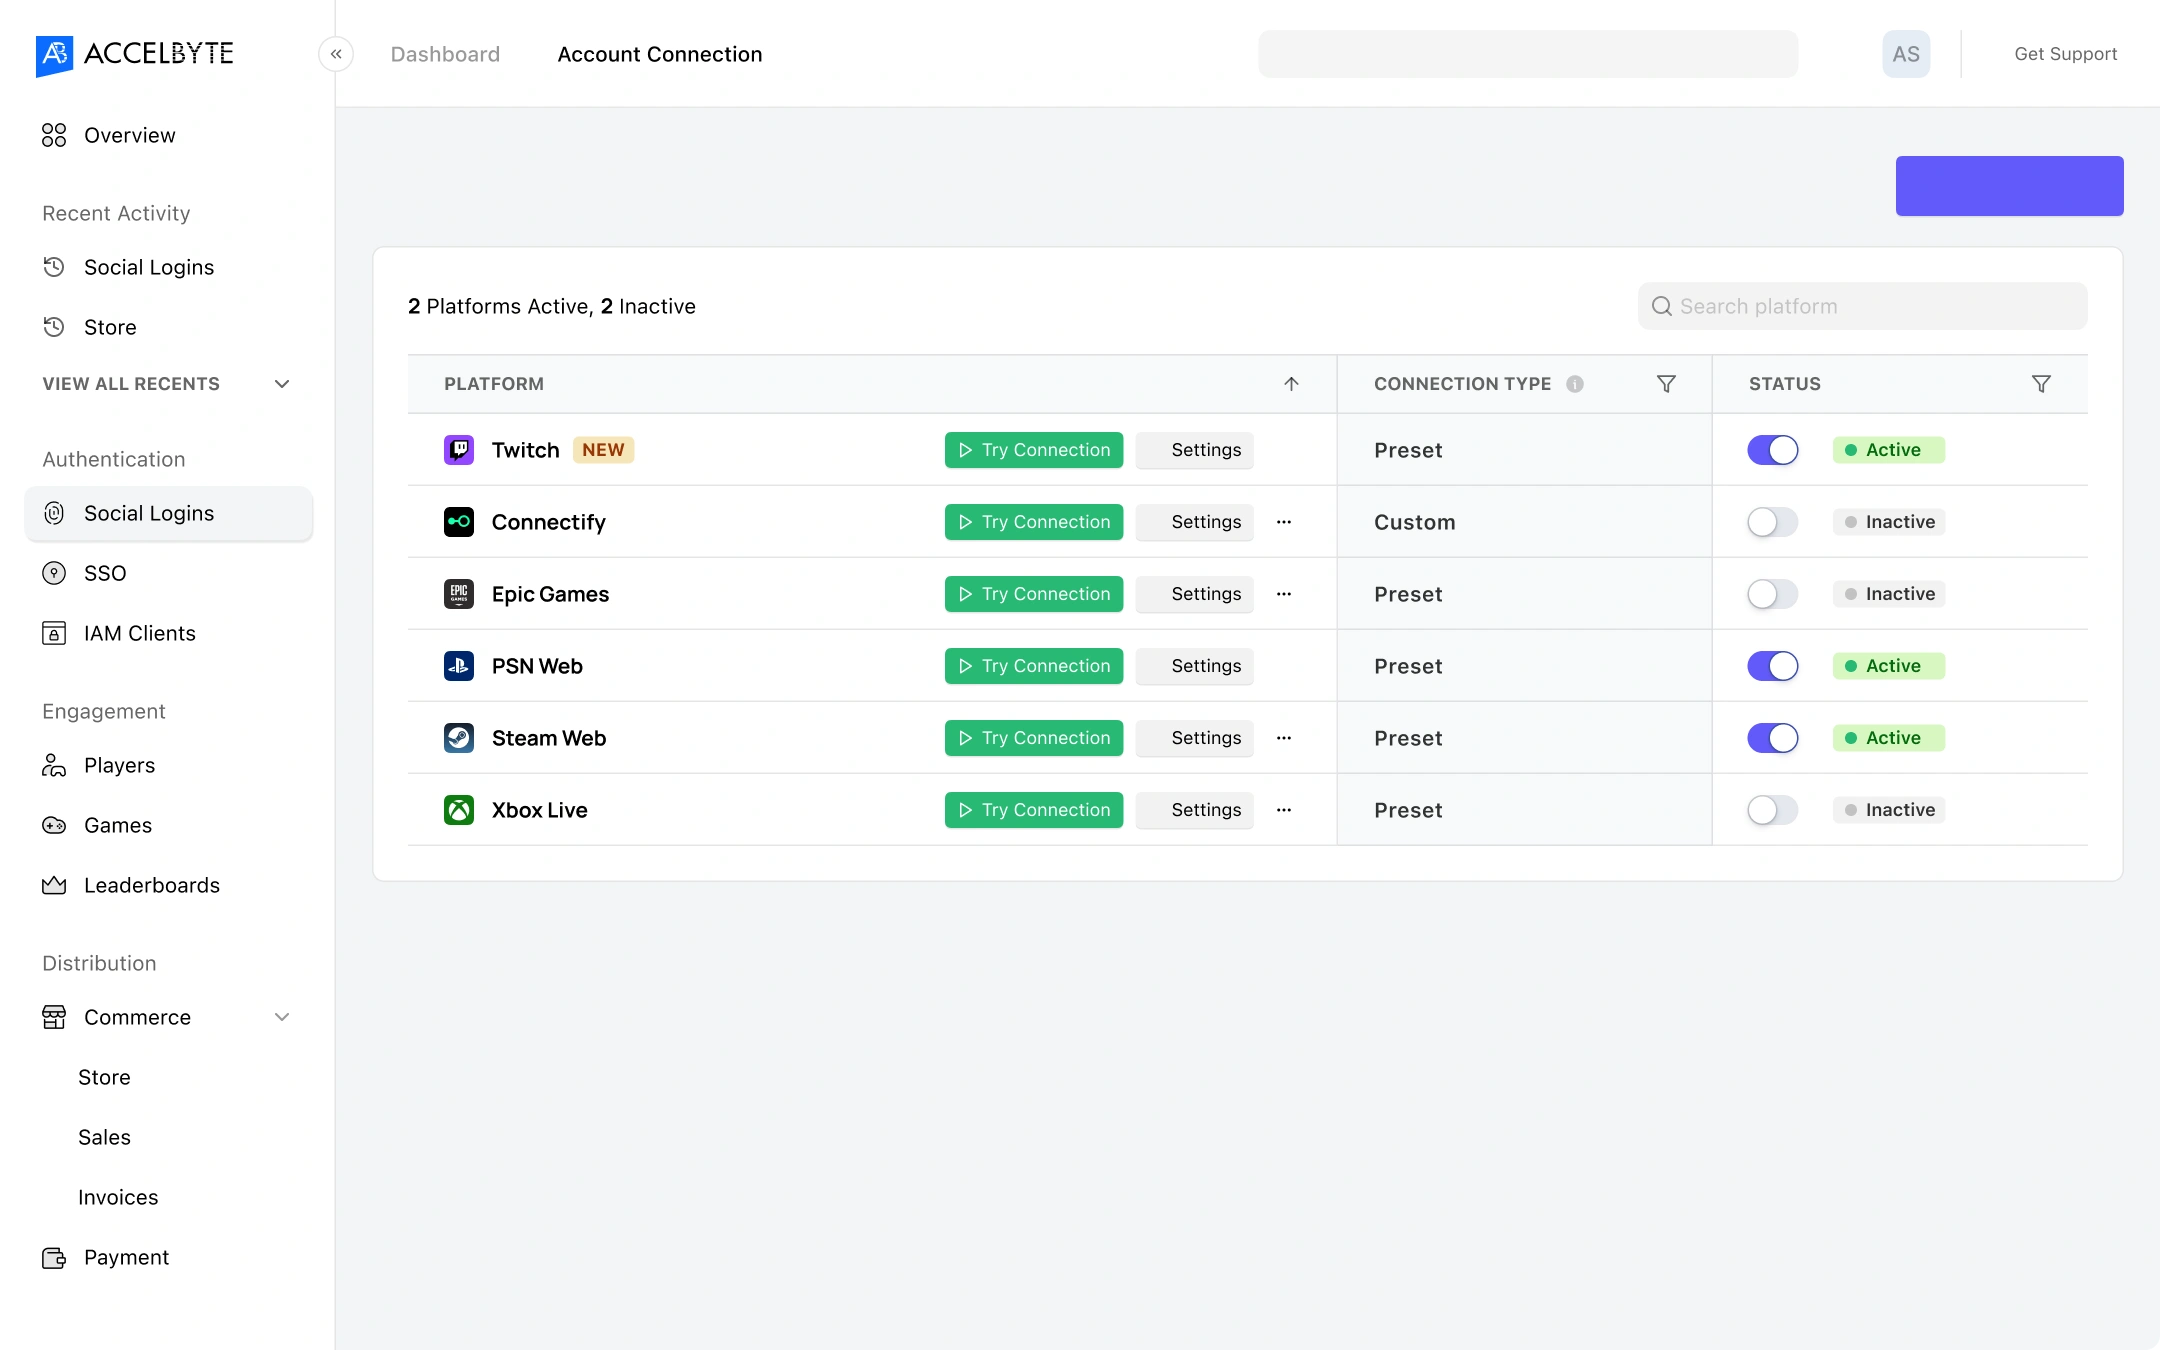This screenshot has height=1350, width=2160.
Task: Disable the Twitch connection toggle
Action: tap(1773, 450)
